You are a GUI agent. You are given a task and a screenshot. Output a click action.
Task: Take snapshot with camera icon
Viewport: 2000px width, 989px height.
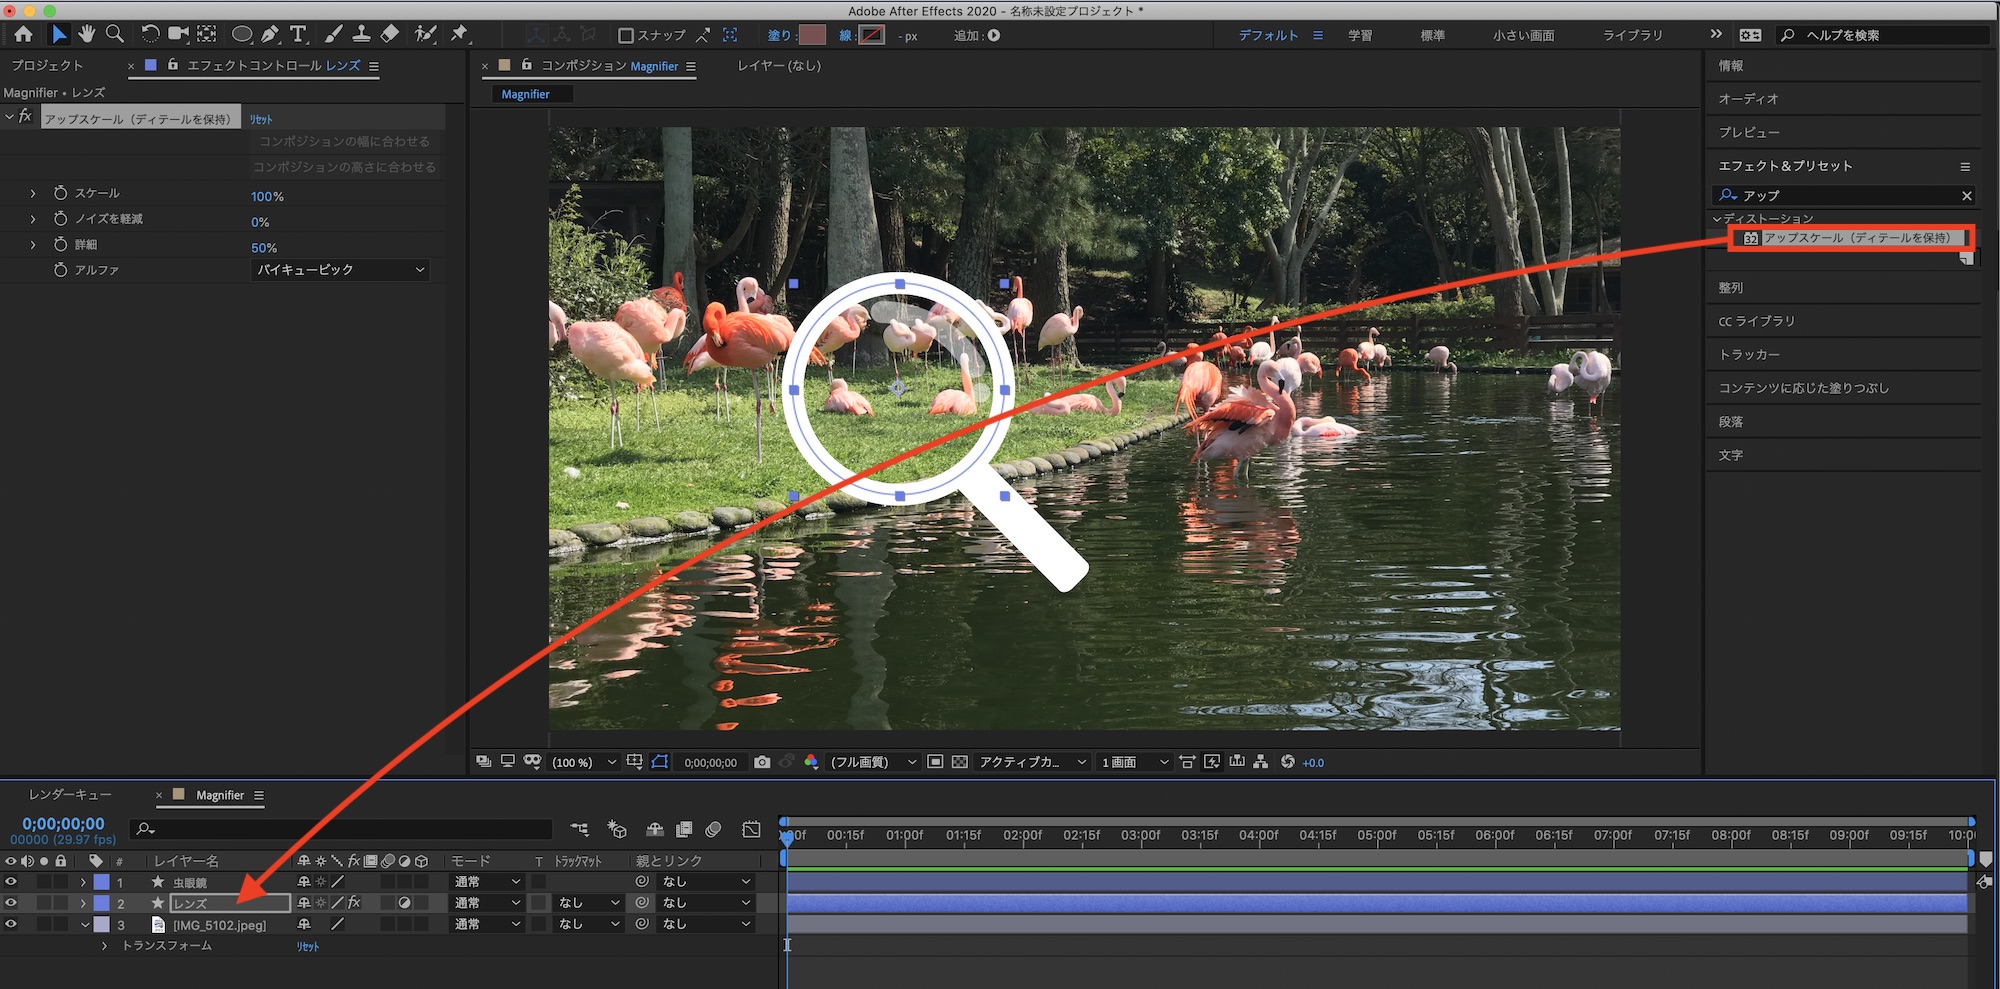tap(762, 762)
